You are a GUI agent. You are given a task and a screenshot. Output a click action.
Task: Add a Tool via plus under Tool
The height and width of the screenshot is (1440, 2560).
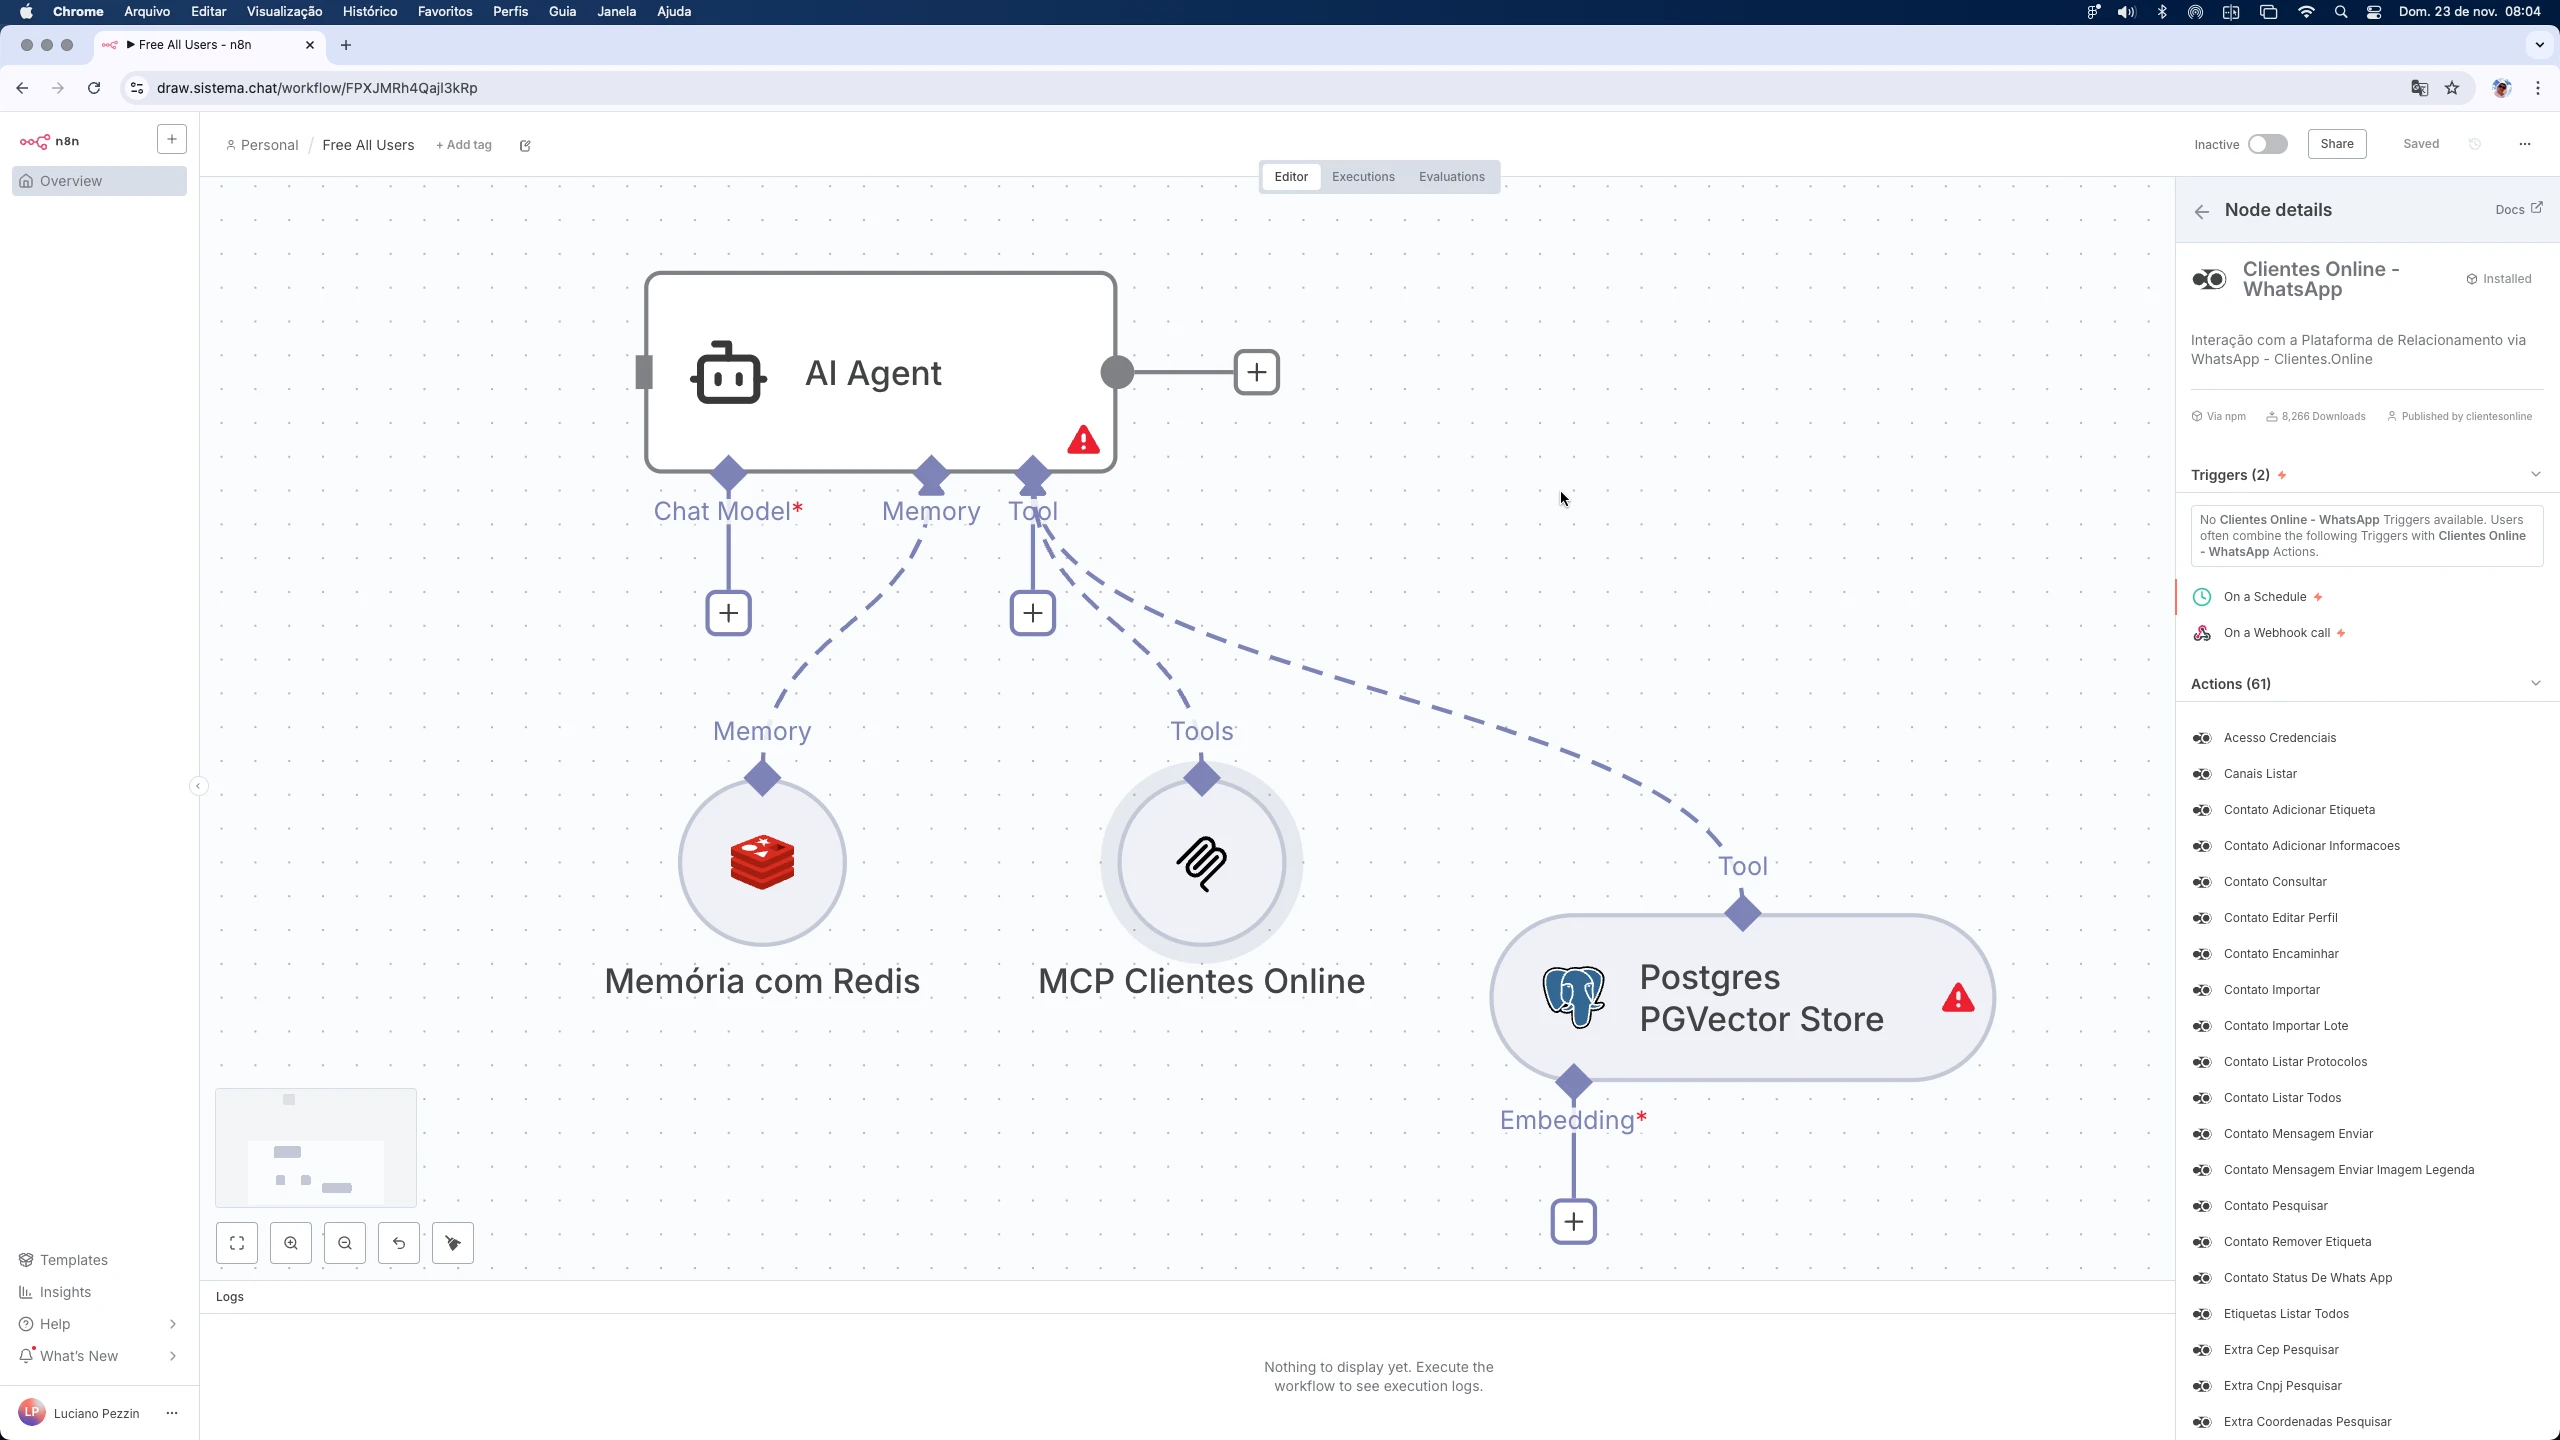(1033, 613)
